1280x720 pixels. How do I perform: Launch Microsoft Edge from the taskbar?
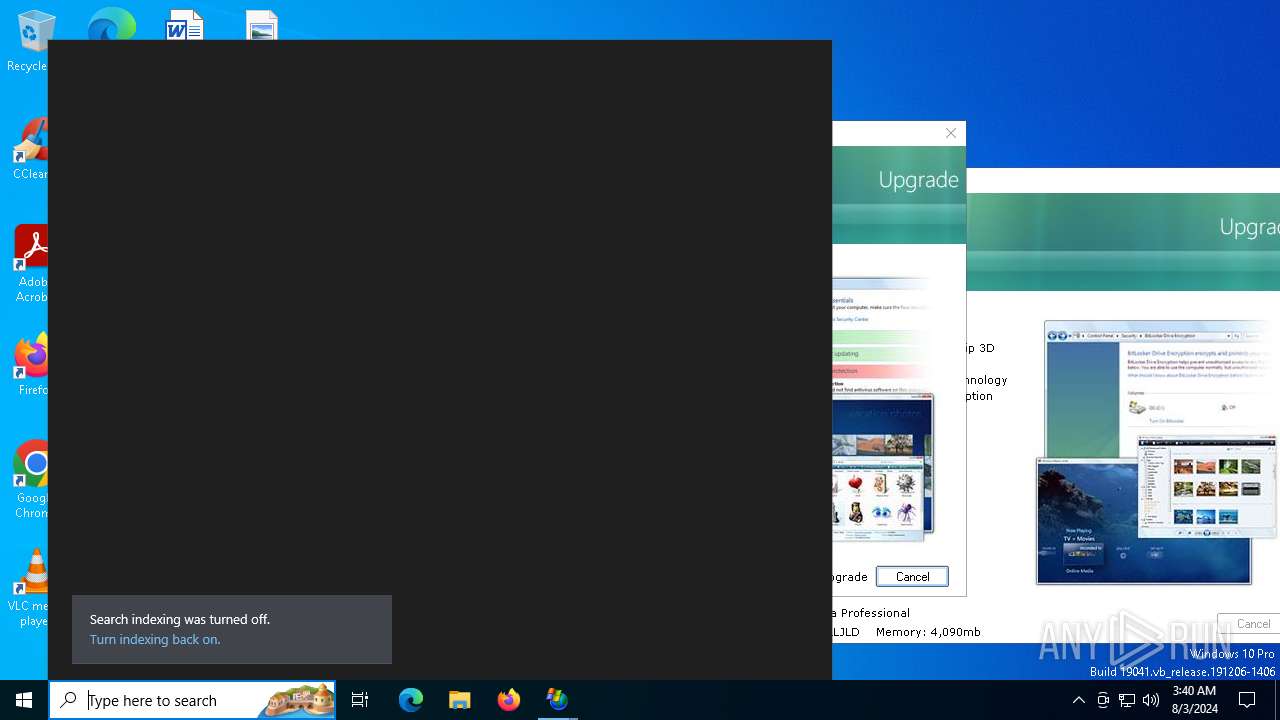pos(411,700)
